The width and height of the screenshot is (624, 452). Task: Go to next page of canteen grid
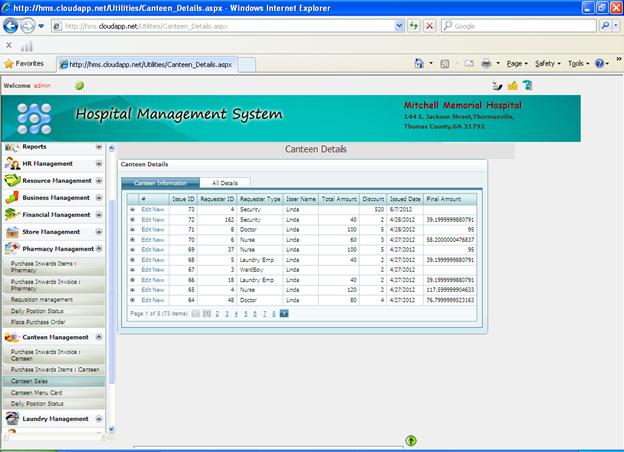click(284, 313)
